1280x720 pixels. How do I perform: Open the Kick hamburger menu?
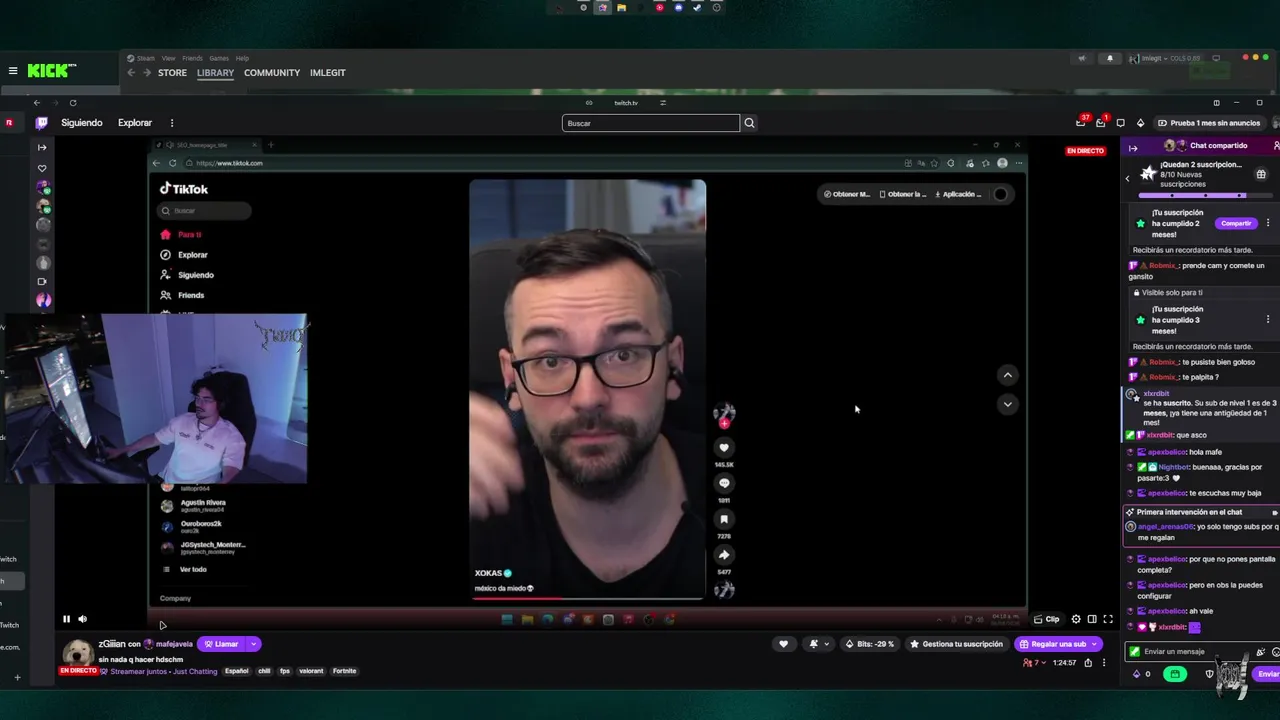point(13,71)
